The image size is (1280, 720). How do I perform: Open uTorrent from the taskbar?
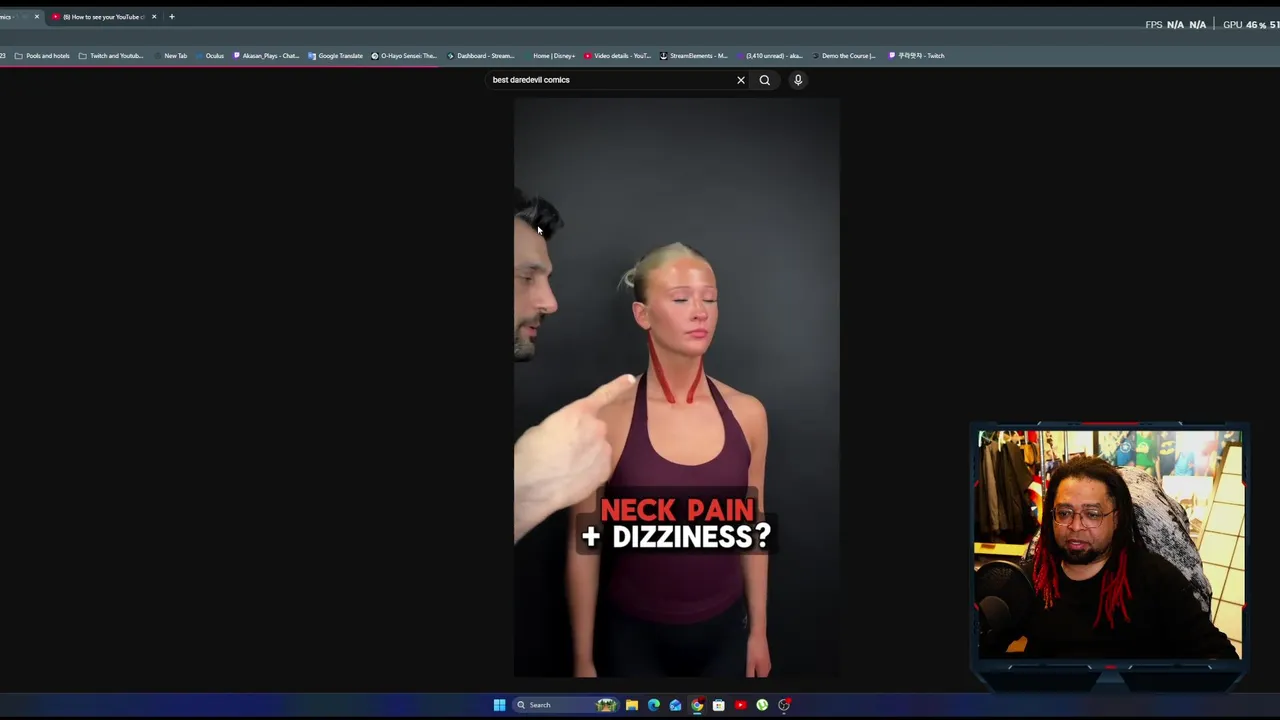pos(762,705)
